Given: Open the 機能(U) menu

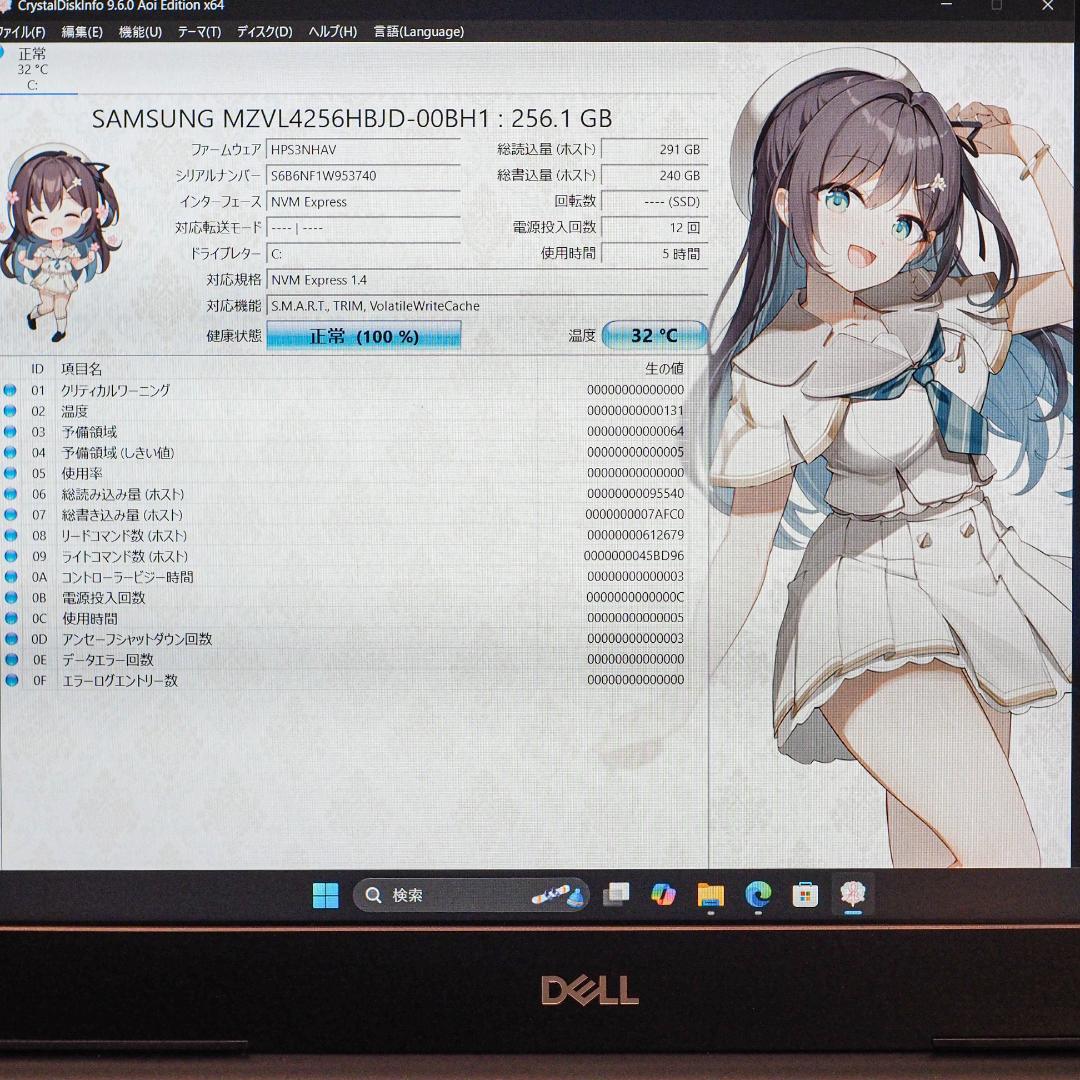Looking at the screenshot, I should [x=140, y=31].
